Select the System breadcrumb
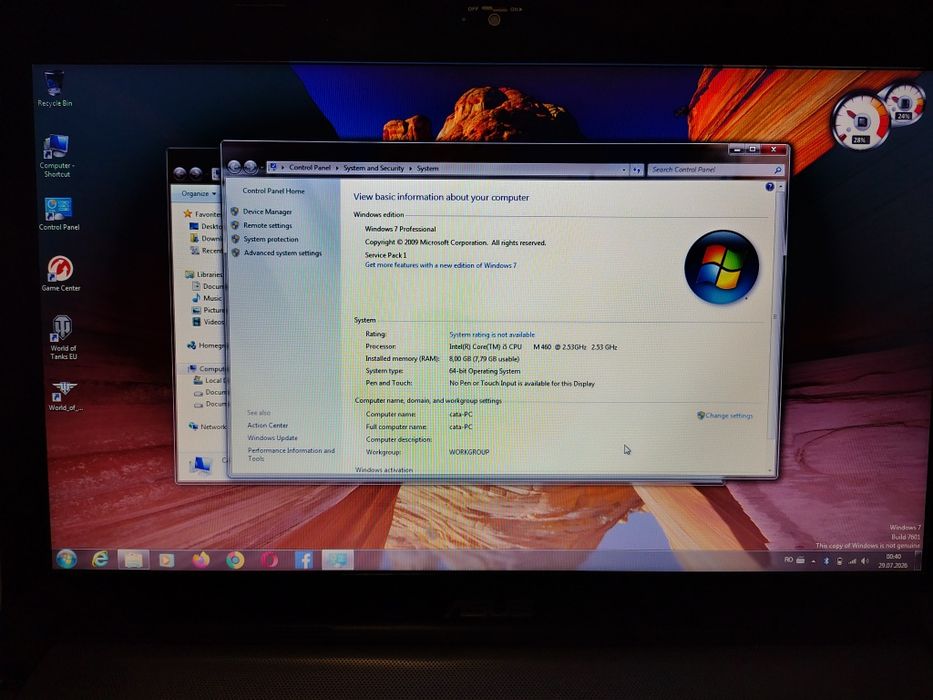Image resolution: width=933 pixels, height=700 pixels. click(x=427, y=168)
